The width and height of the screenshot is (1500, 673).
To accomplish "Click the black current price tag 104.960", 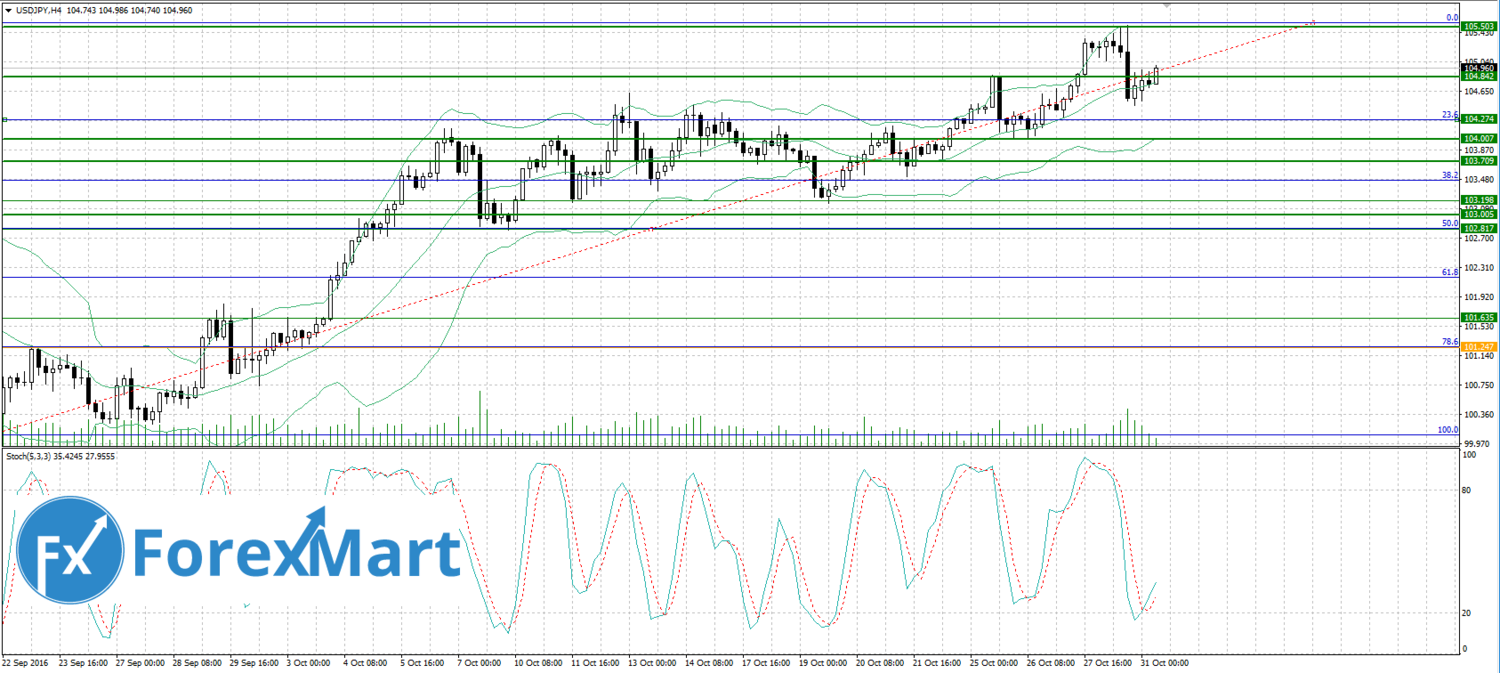I will [1478, 68].
